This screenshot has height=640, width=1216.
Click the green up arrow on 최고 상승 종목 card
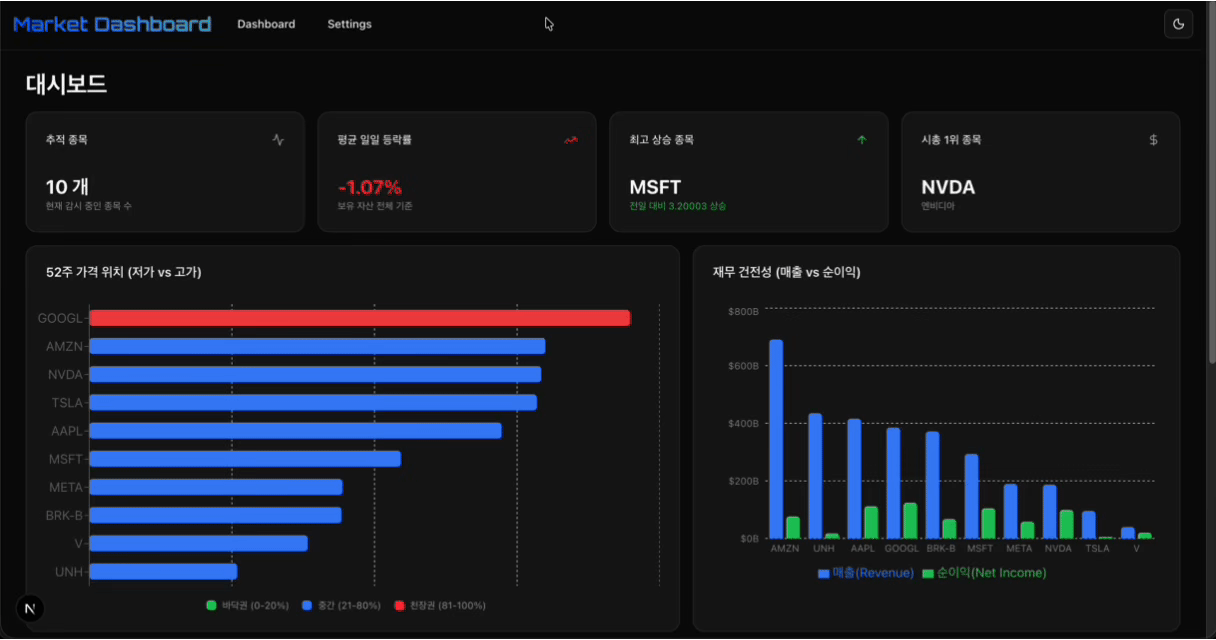coord(862,140)
